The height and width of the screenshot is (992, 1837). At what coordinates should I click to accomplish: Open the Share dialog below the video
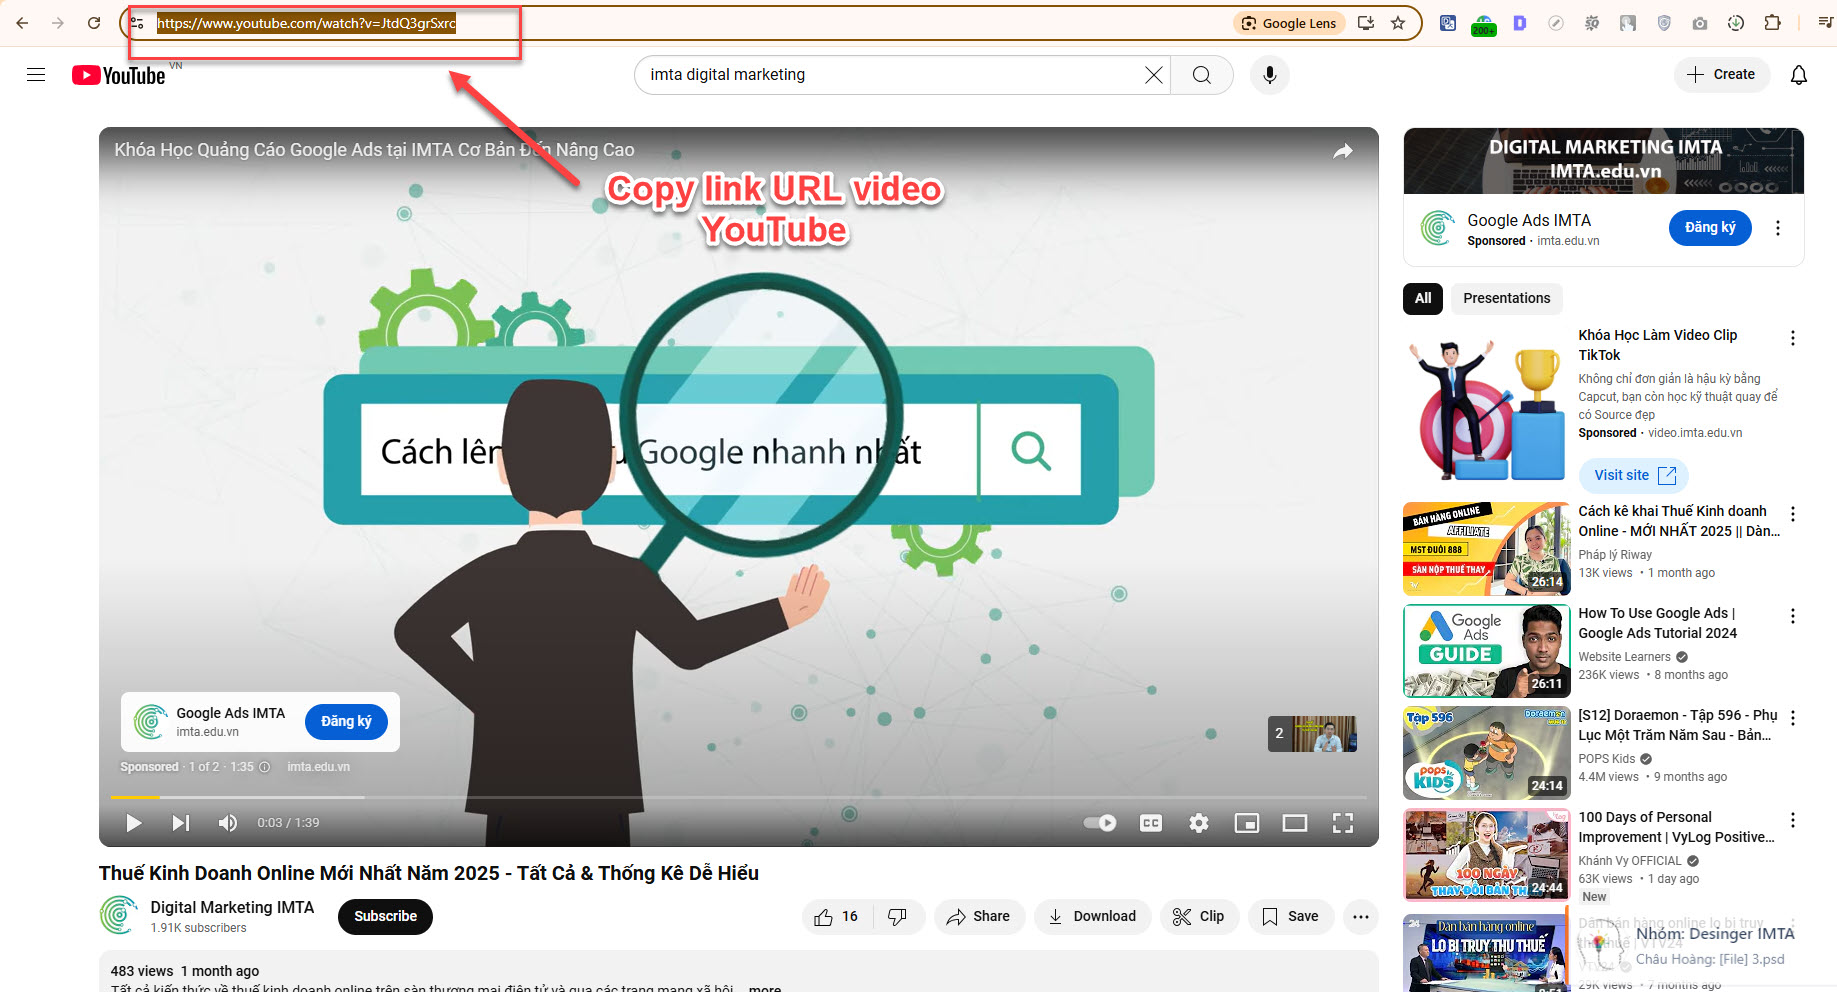click(x=979, y=916)
